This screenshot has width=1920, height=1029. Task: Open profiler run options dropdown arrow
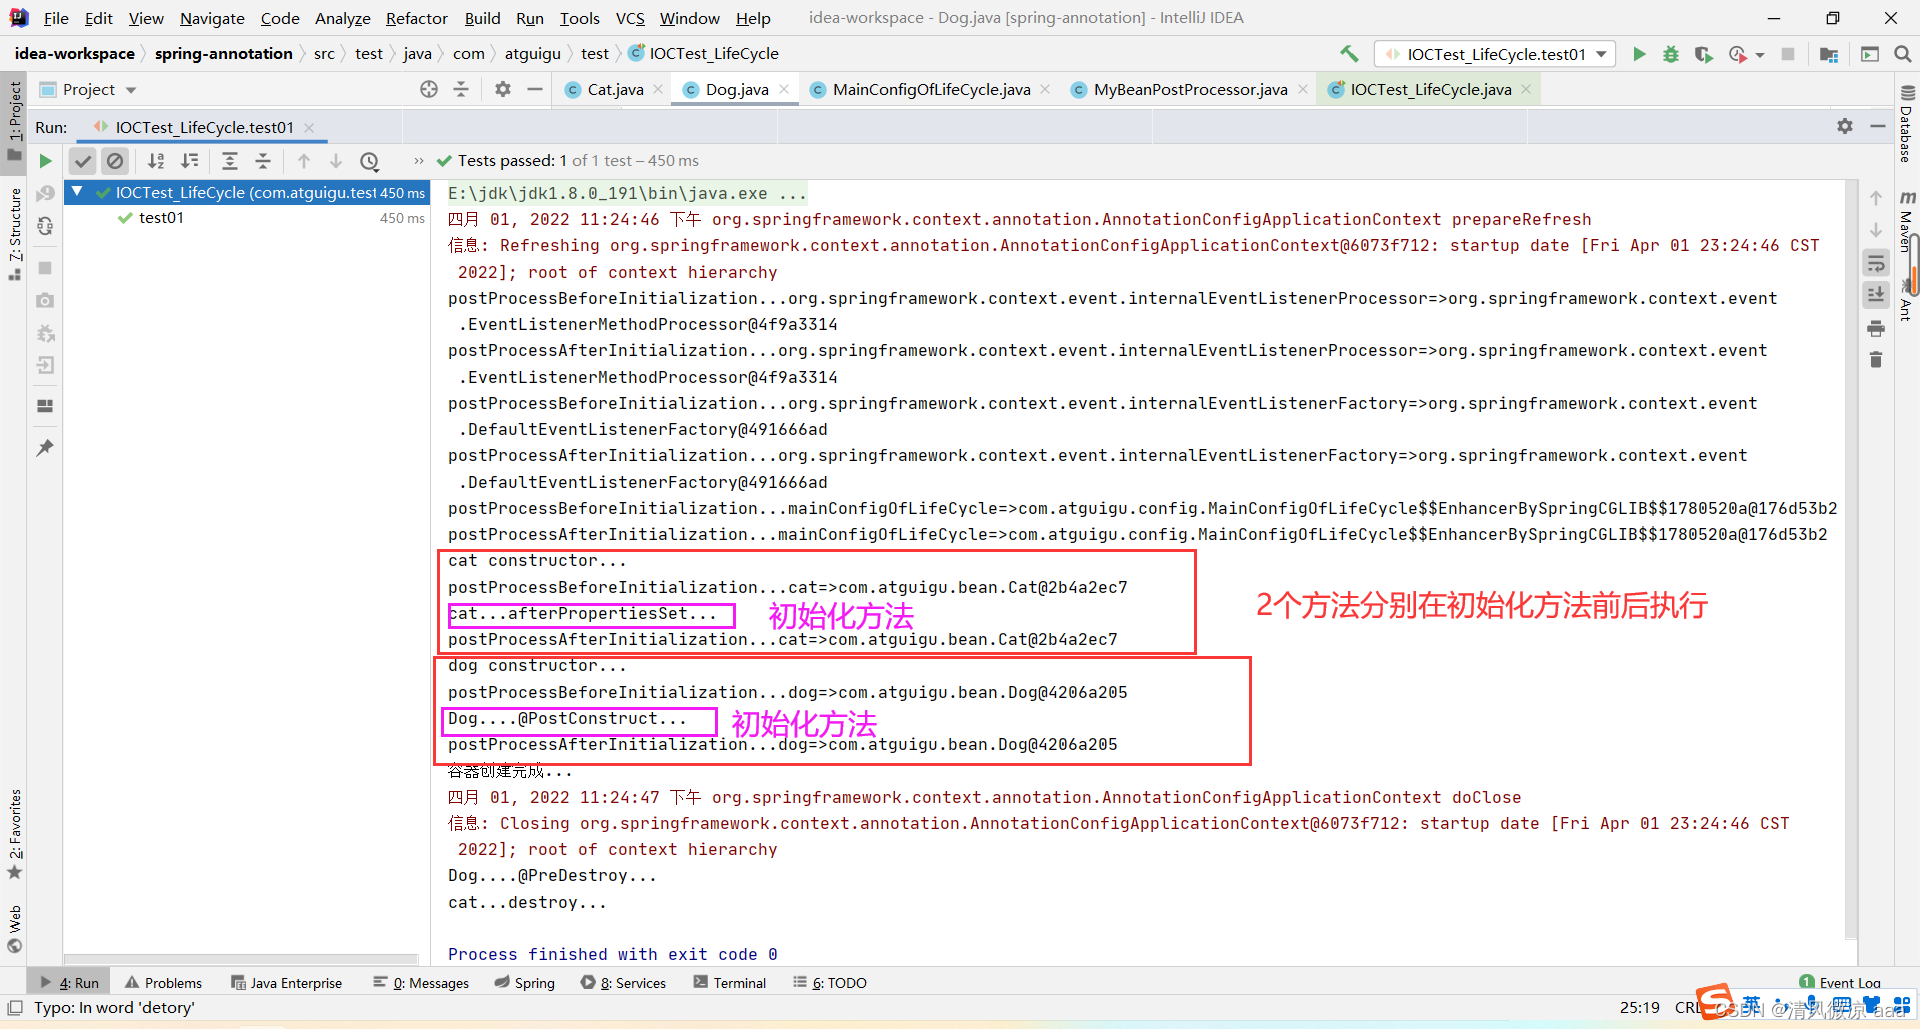click(x=1760, y=55)
